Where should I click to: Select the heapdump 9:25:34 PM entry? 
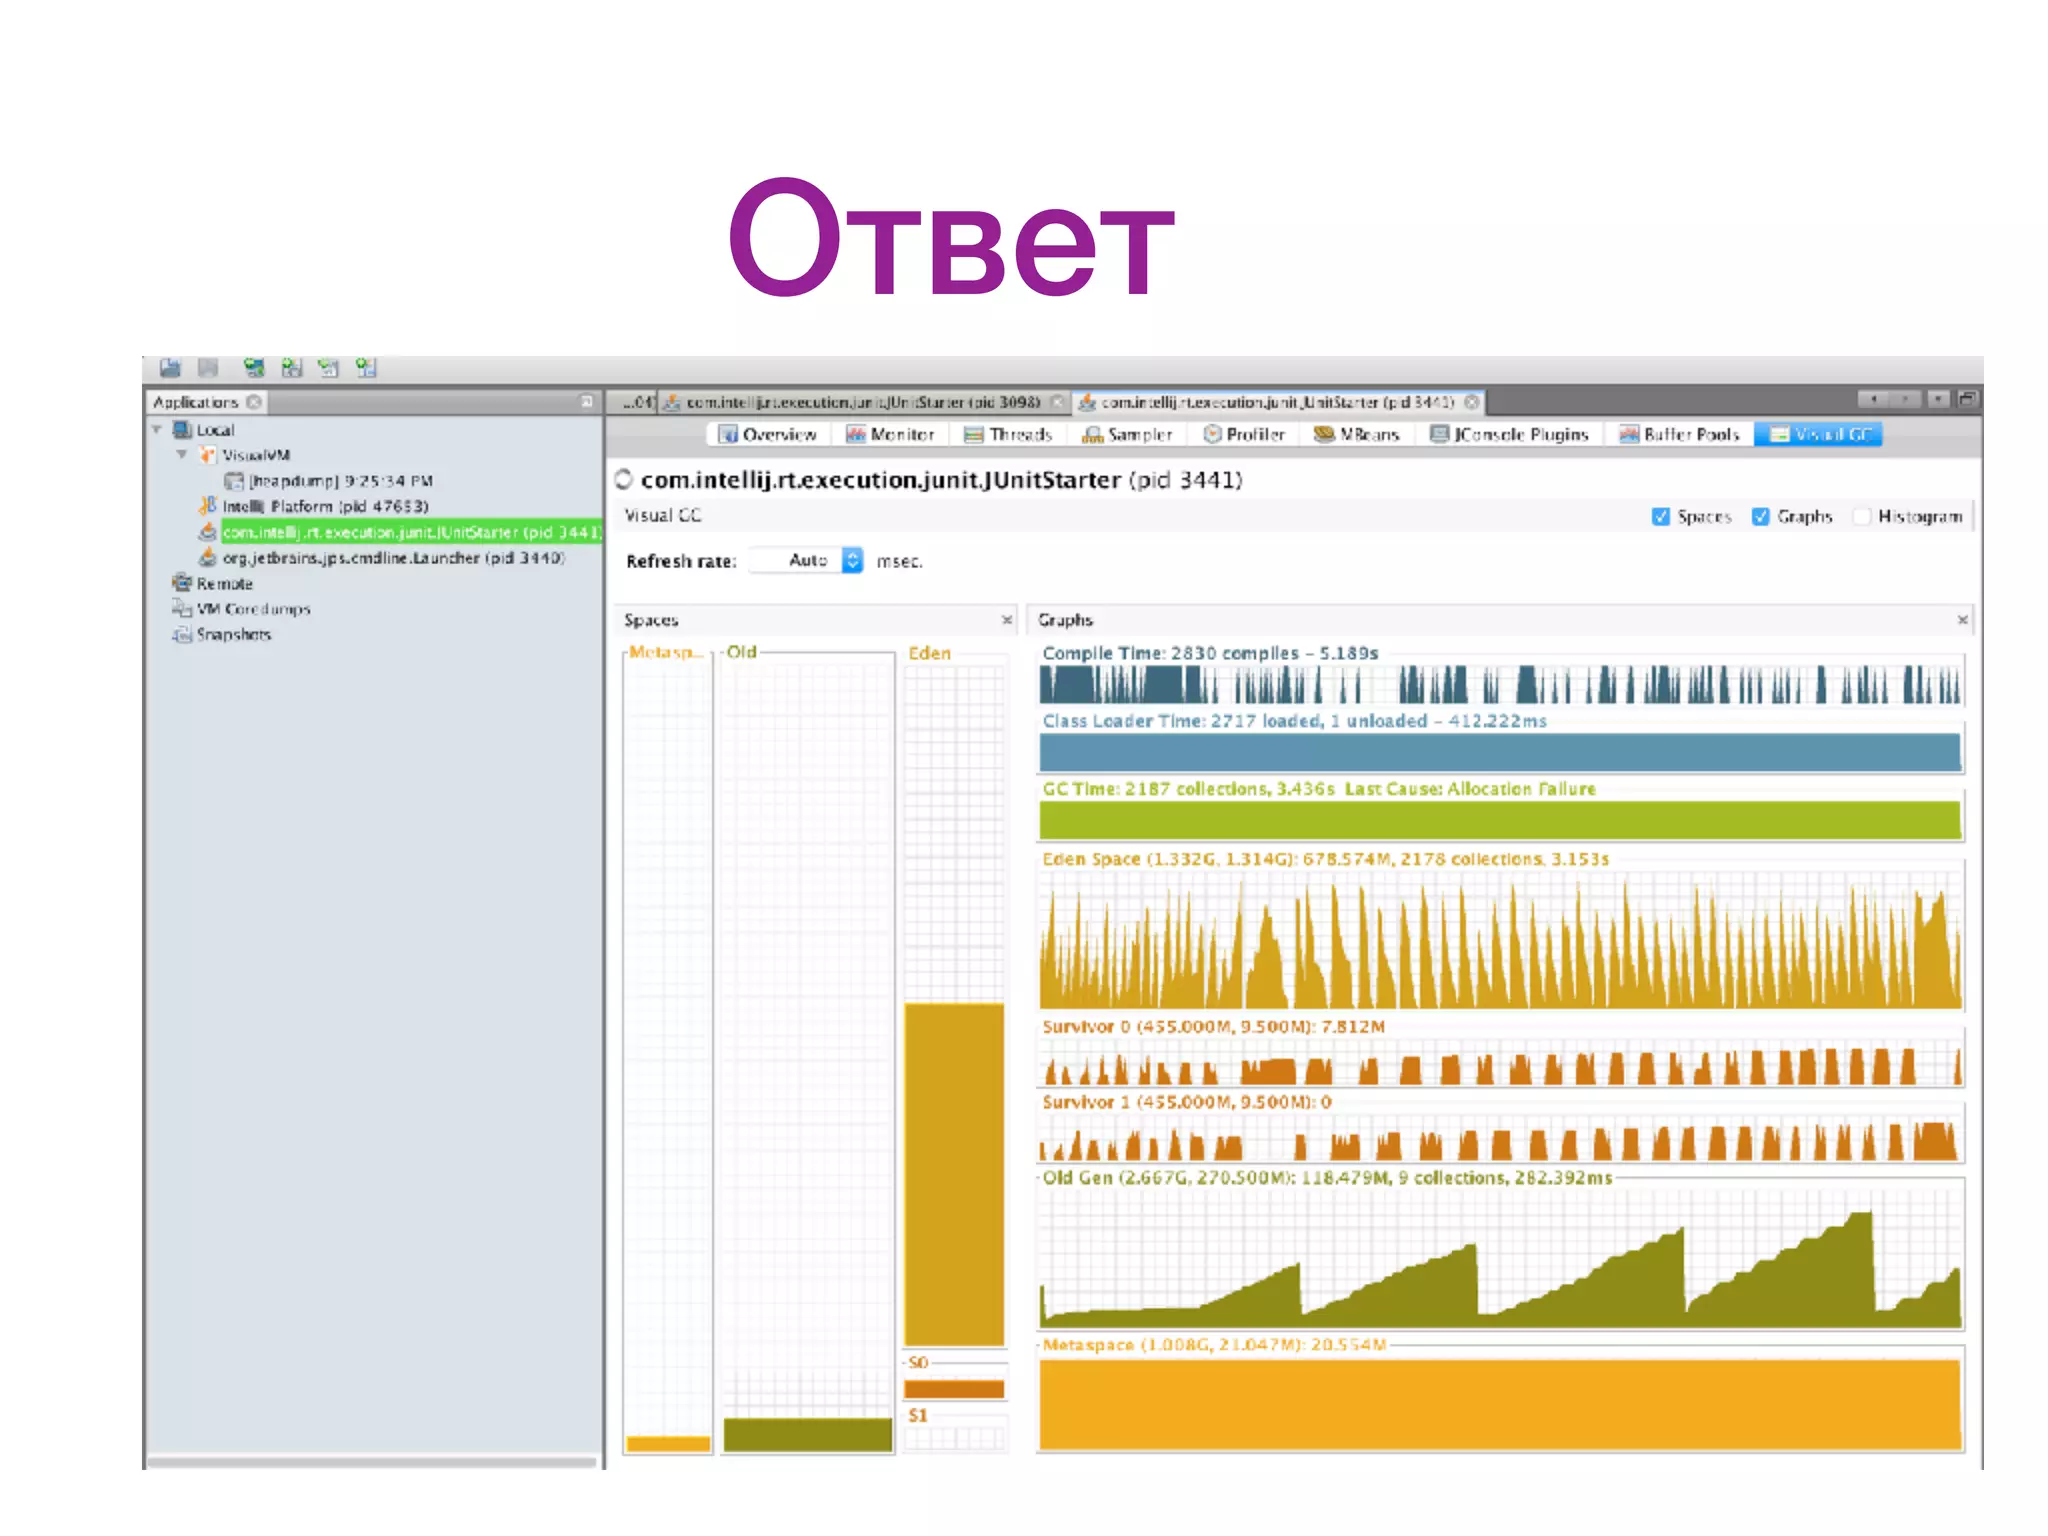(340, 481)
